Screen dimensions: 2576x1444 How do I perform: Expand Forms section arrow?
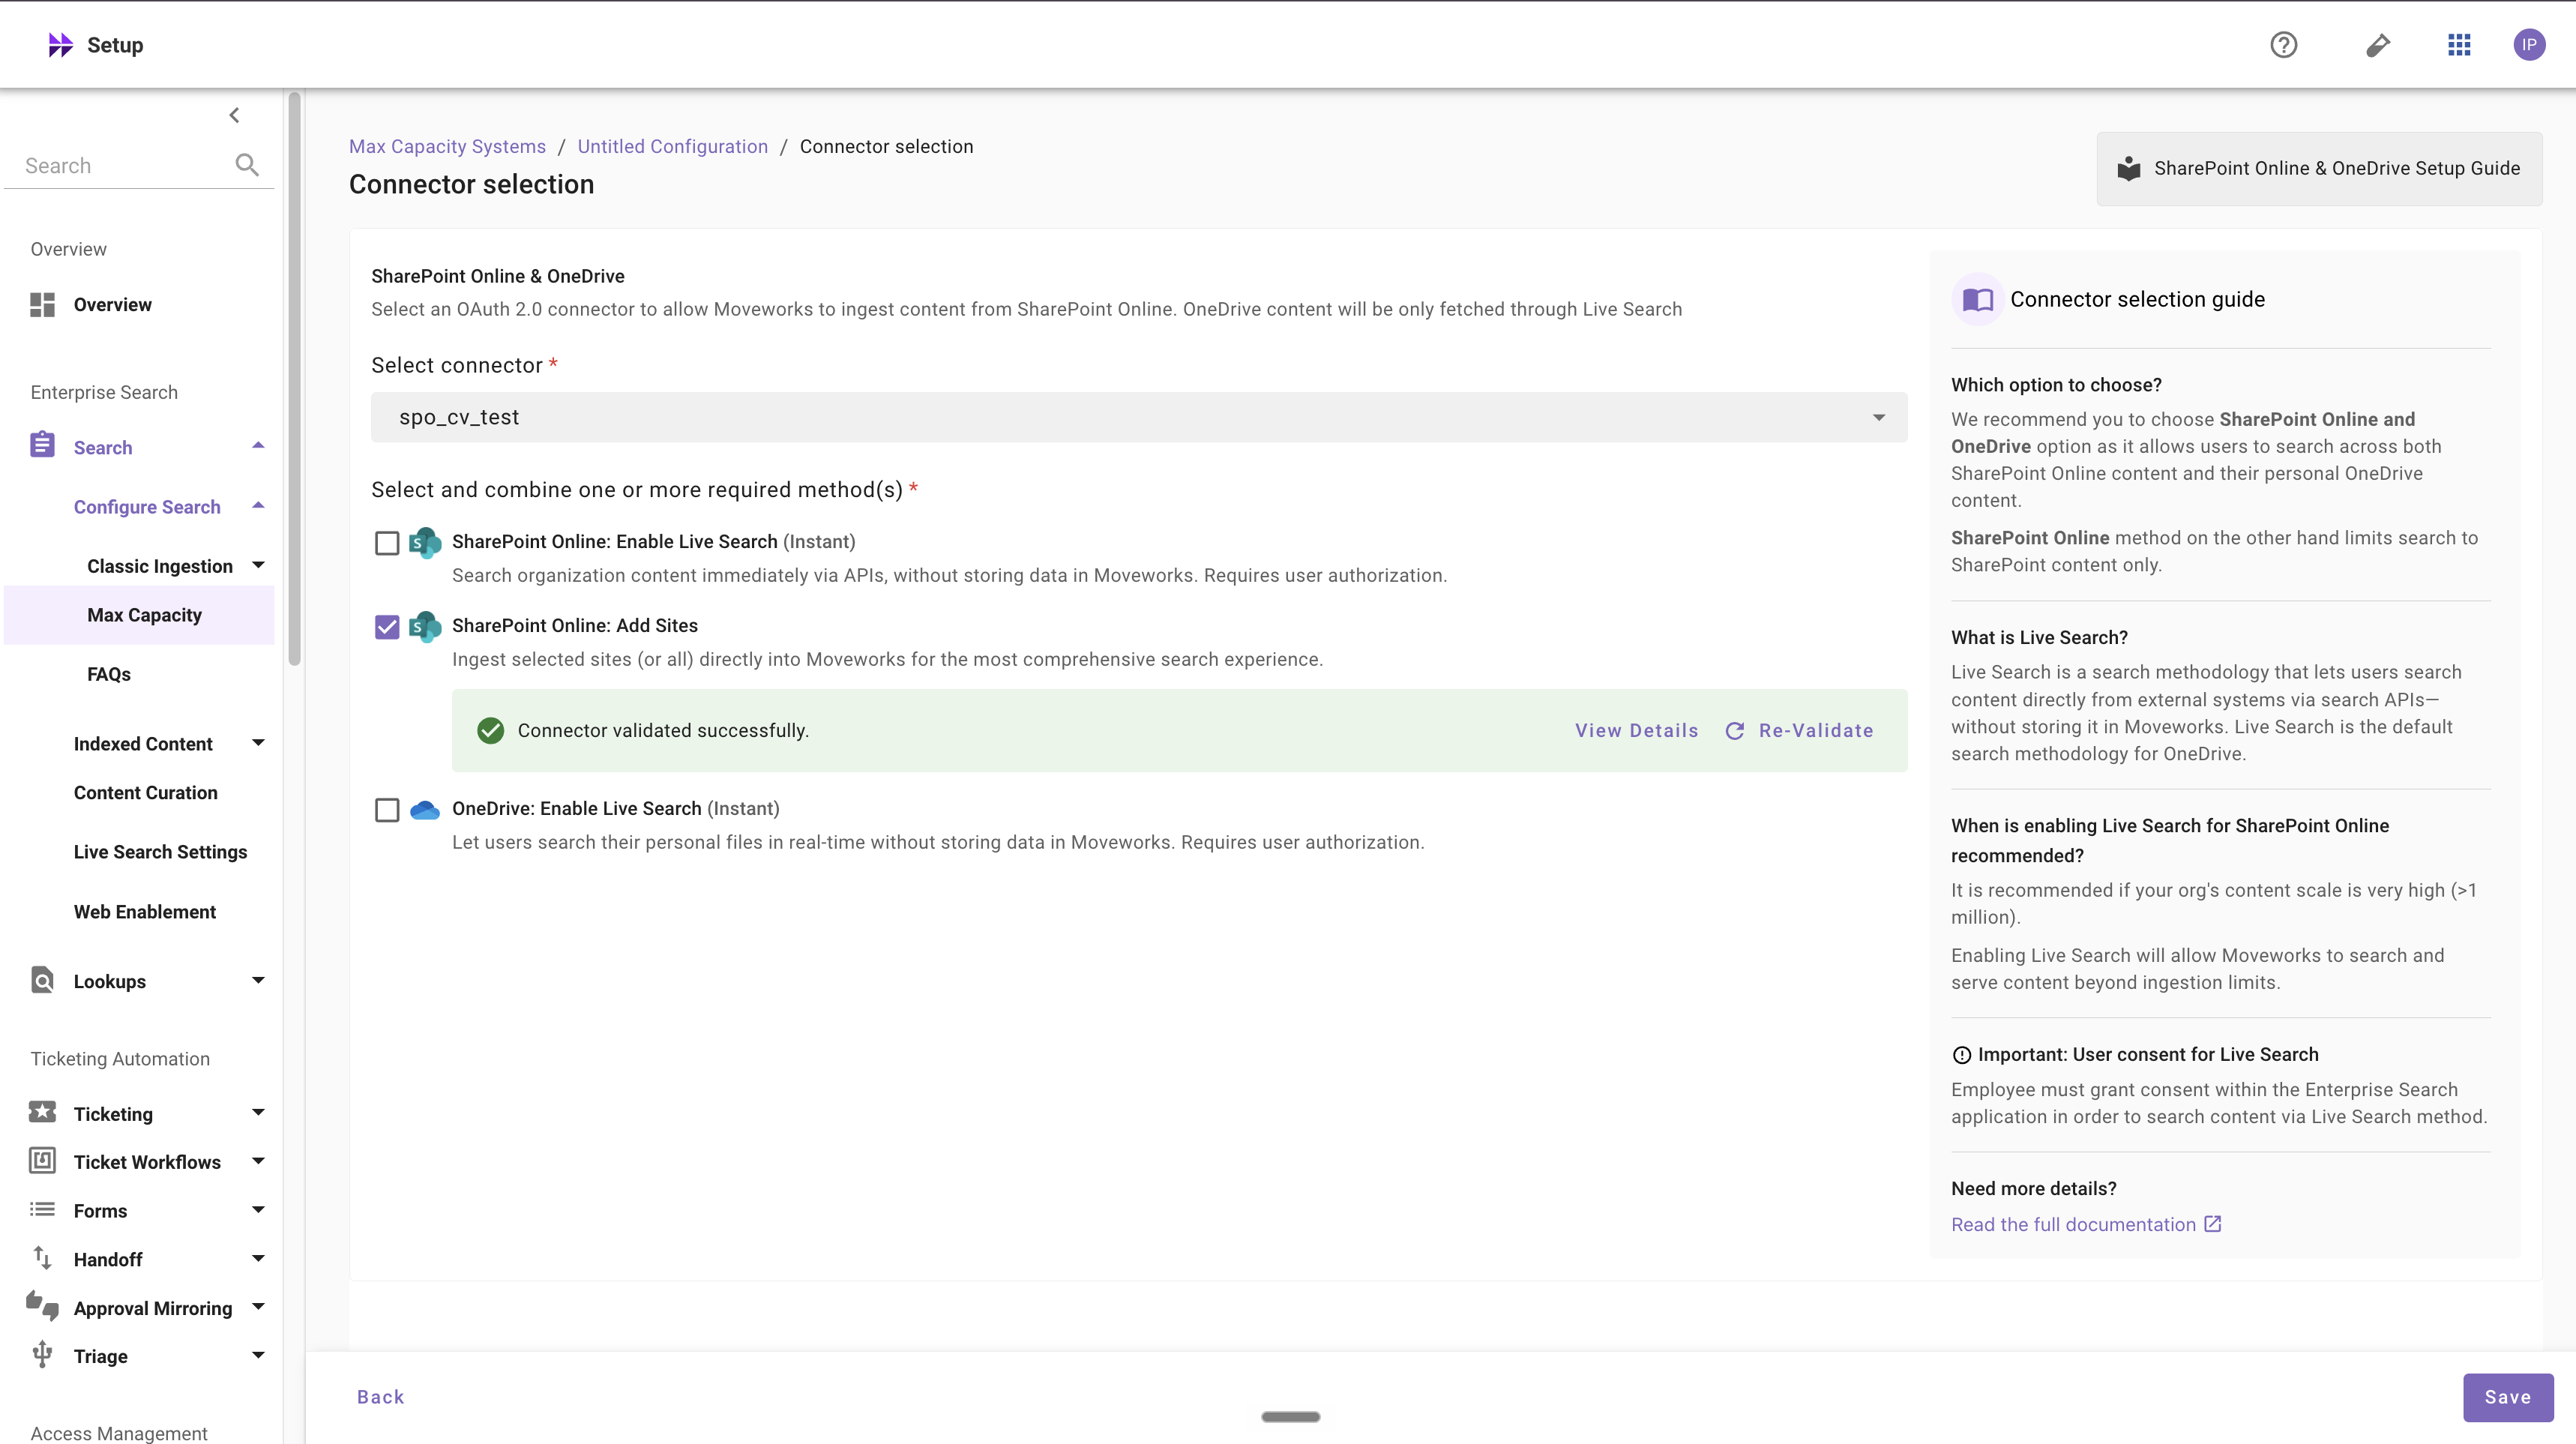(258, 1210)
